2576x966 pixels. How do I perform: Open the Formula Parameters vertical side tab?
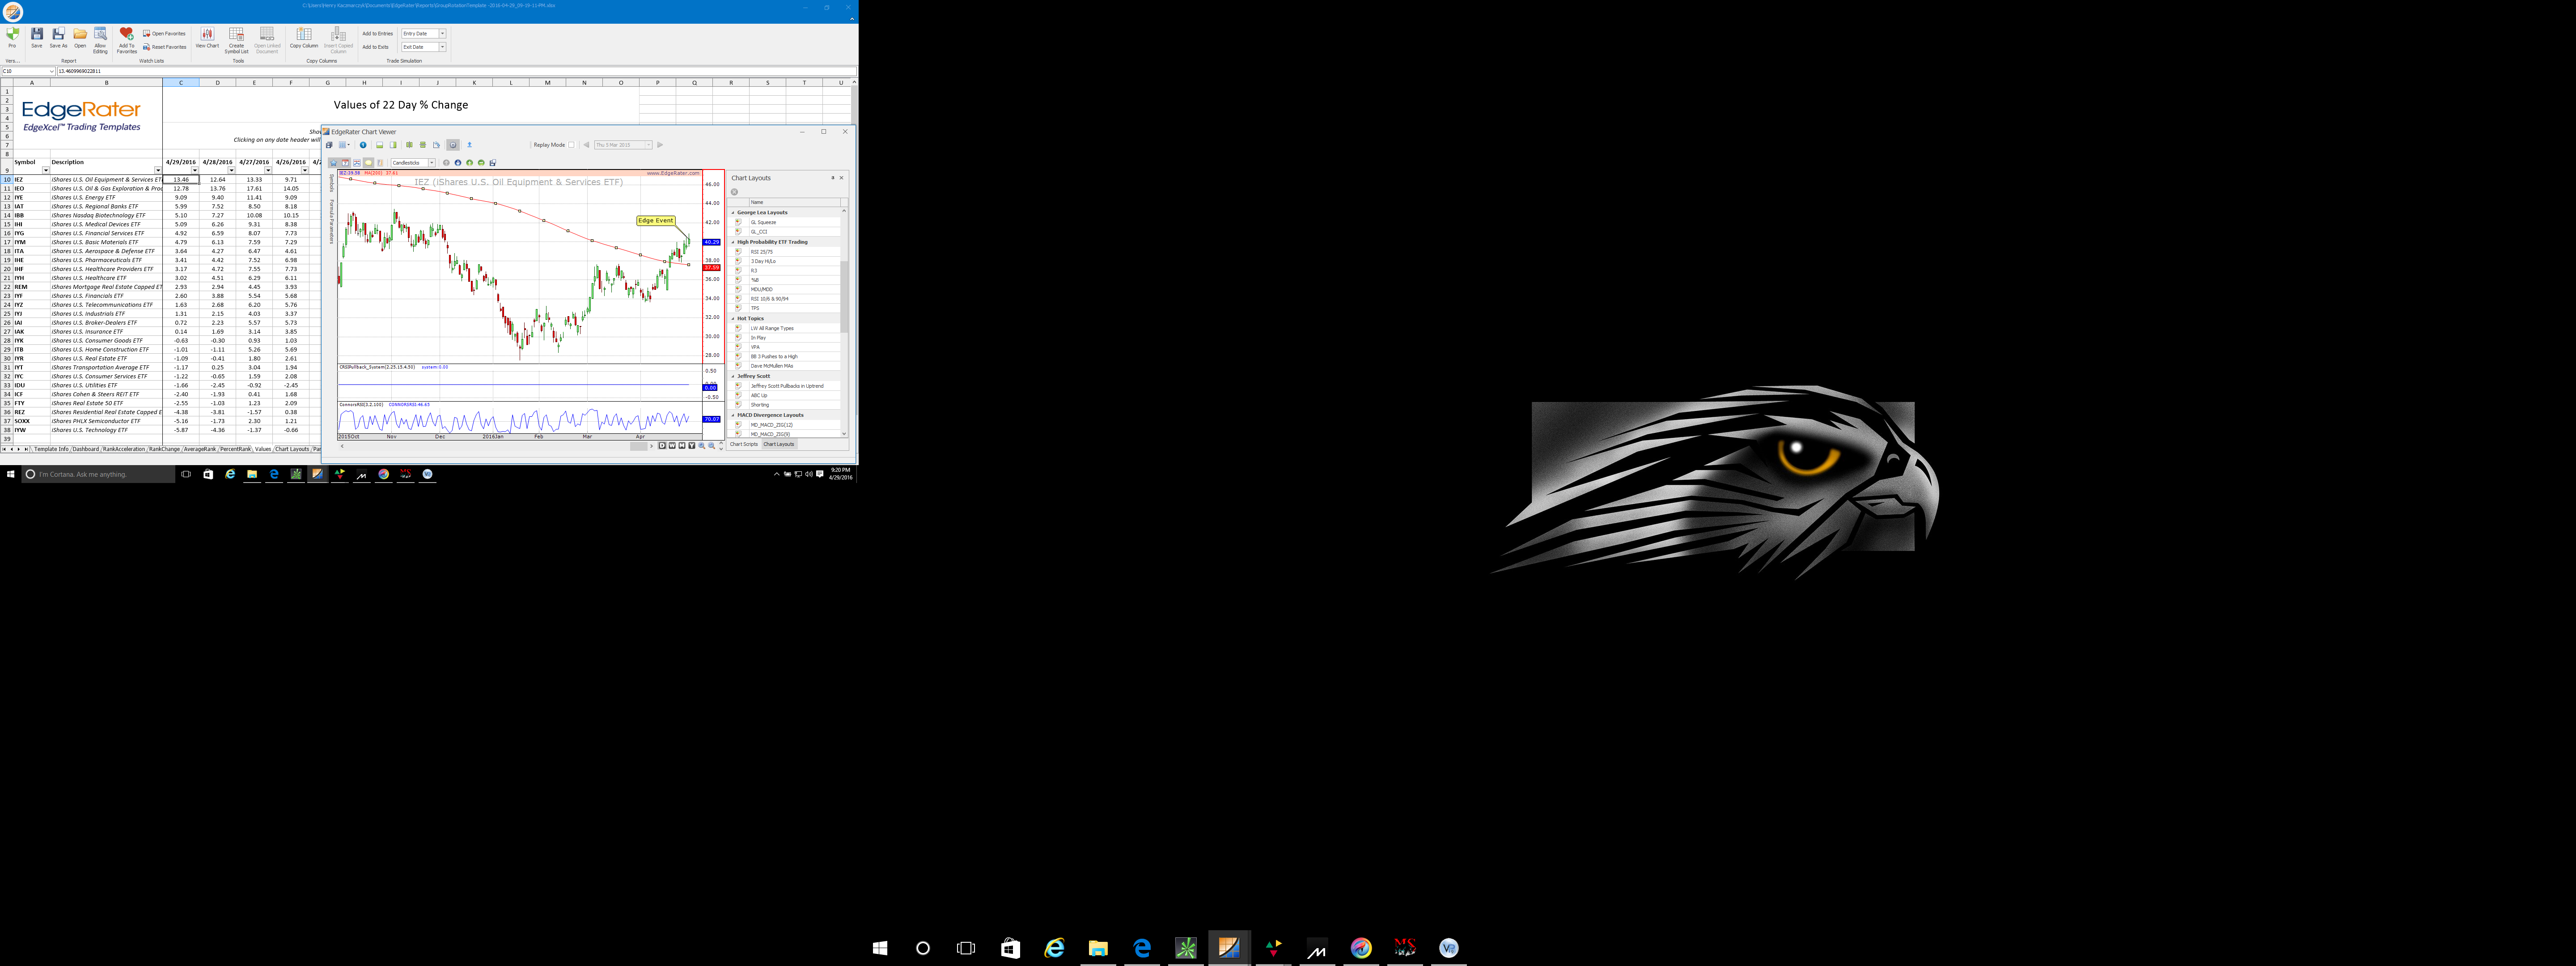(x=331, y=221)
